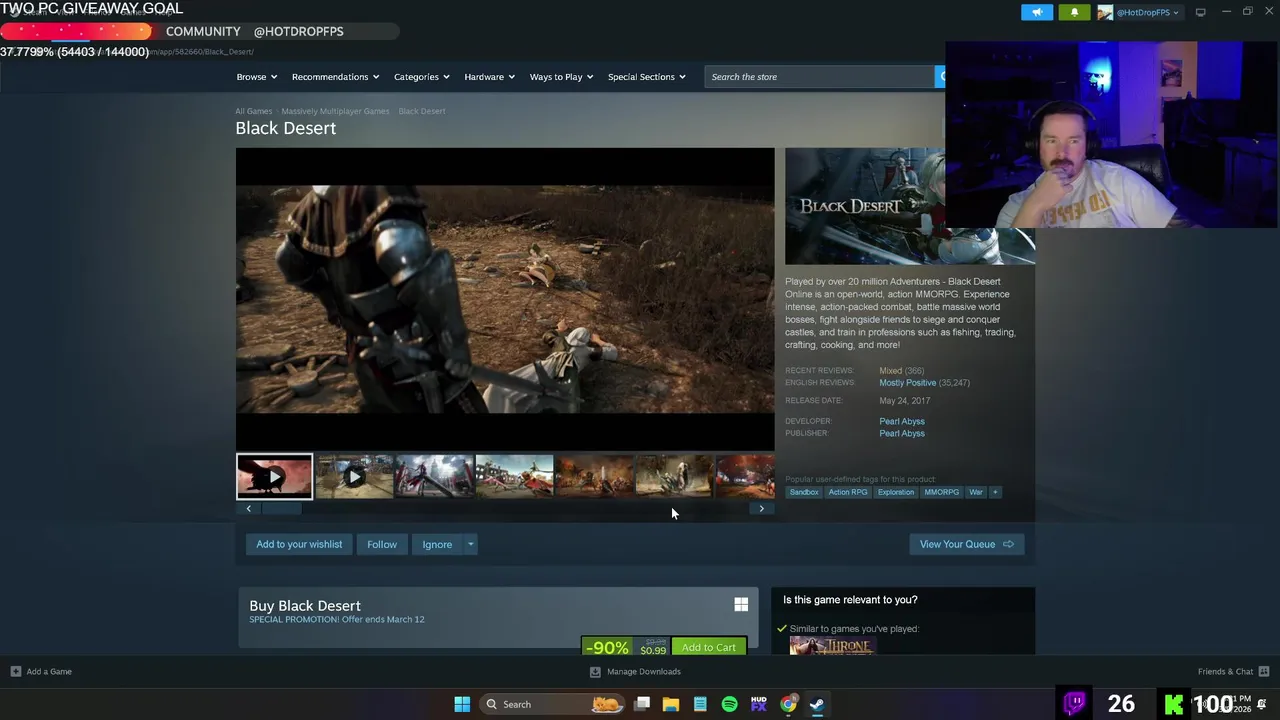Select the Action RPG tag
Viewport: 1280px width, 720px height.
click(848, 492)
